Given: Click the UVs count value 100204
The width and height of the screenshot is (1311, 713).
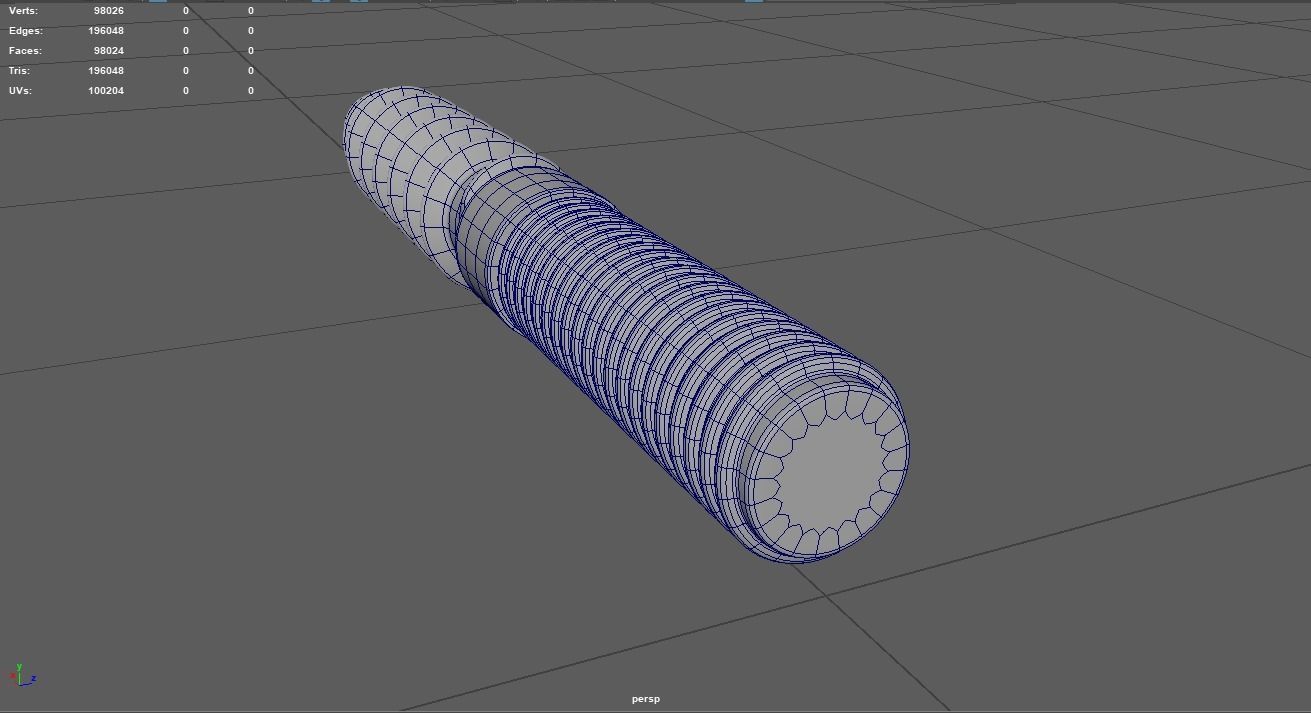Looking at the screenshot, I should point(106,91).
